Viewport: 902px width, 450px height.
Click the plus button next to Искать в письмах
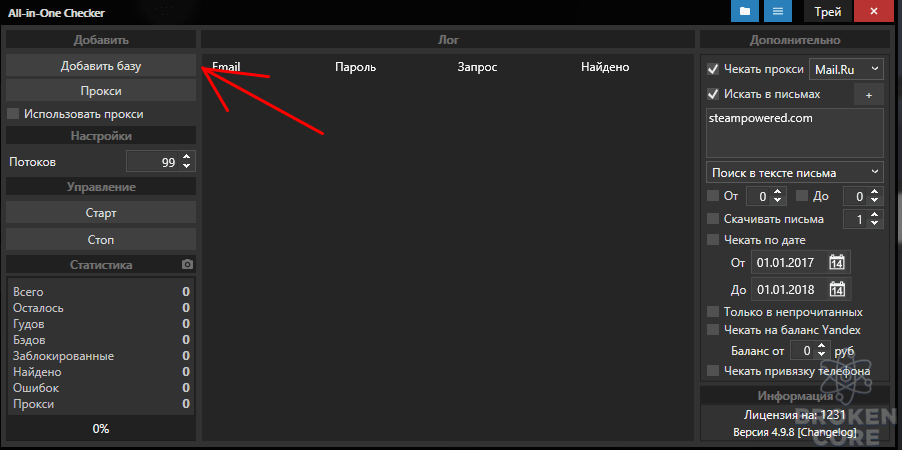point(868,95)
